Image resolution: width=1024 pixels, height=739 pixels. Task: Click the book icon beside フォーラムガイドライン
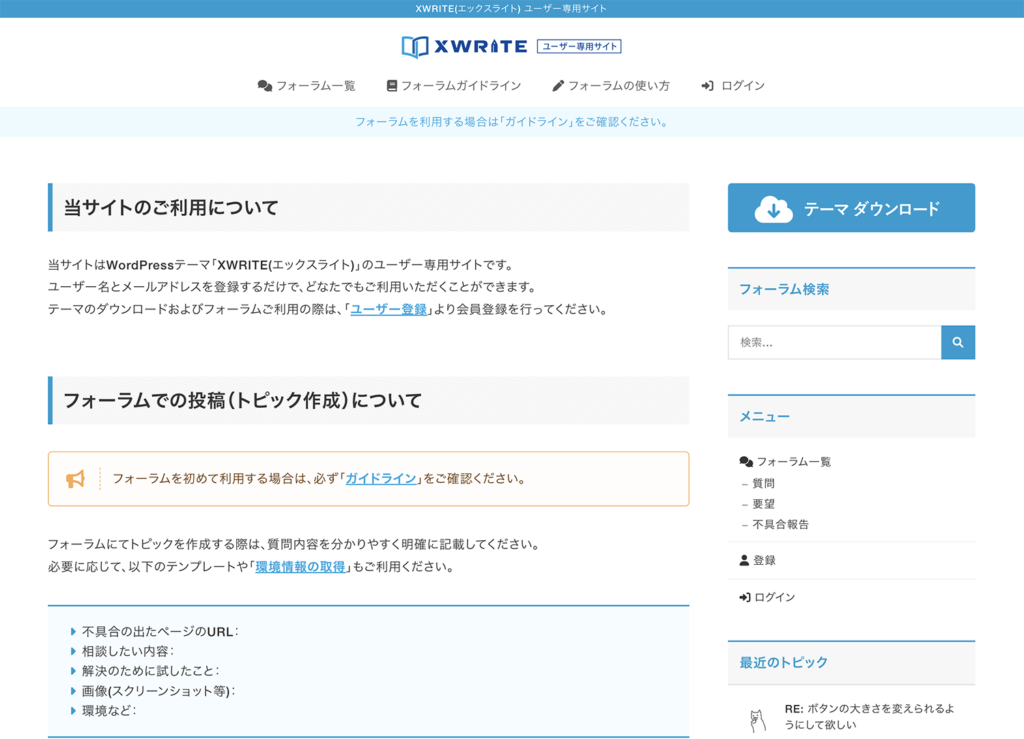coord(390,85)
